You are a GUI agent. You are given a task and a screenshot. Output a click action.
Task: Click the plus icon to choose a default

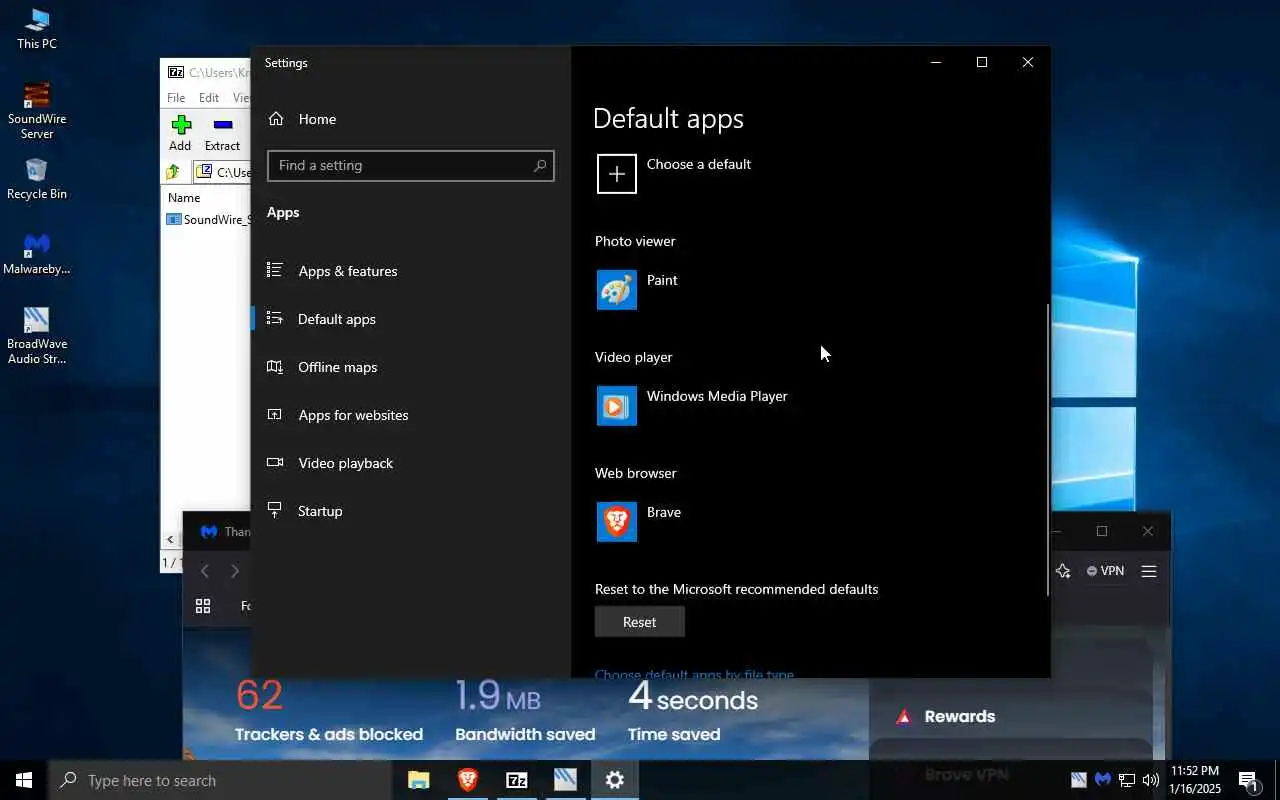(x=617, y=174)
